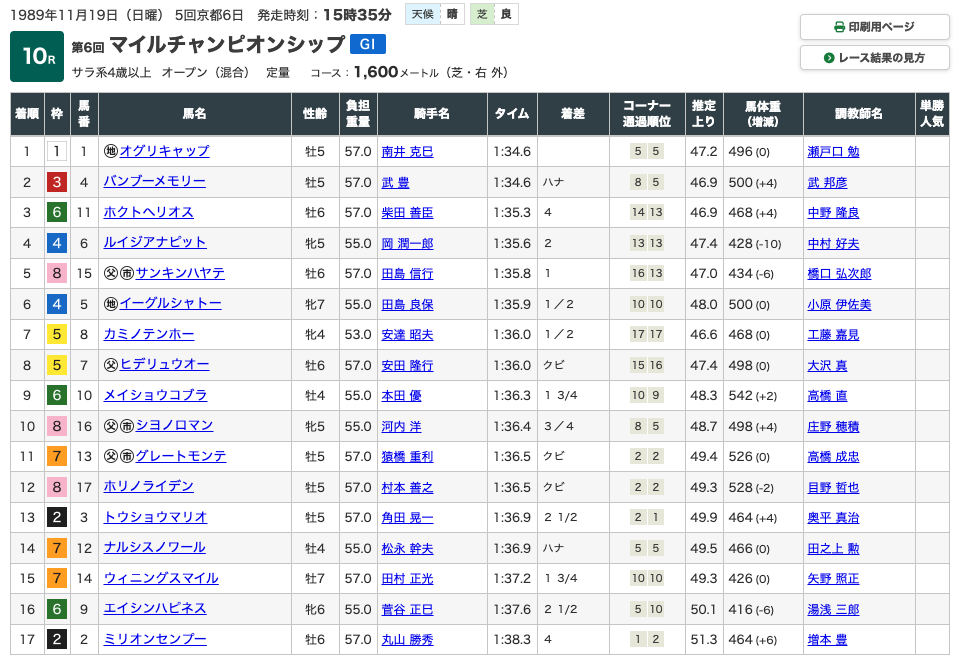Click the red frame 3 badge
The width and height of the screenshot is (961, 667).
coord(57,182)
